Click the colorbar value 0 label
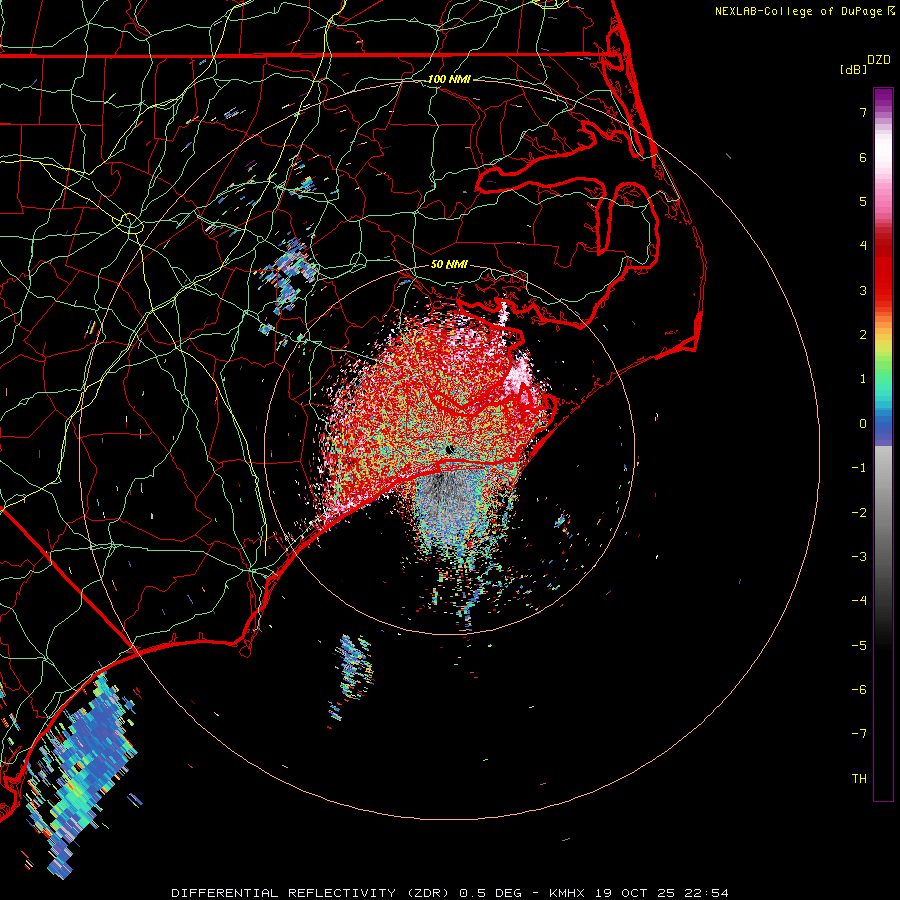Viewport: 900px width, 900px height. (x=863, y=424)
